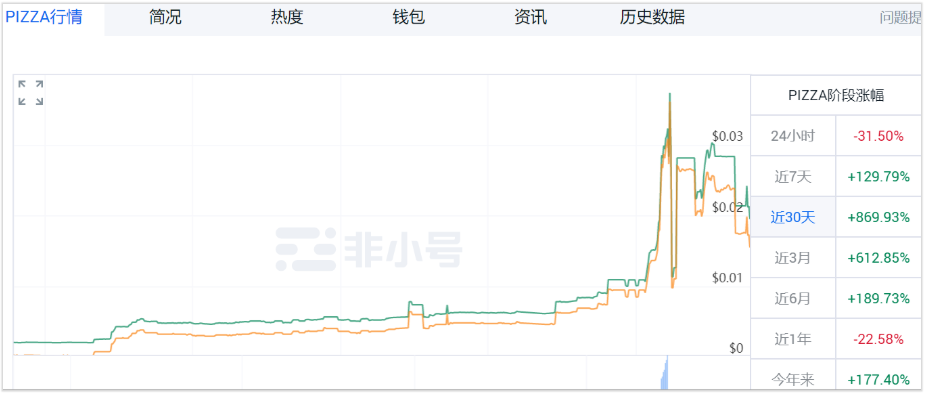Select the 近1年 period row
This screenshot has height=393, width=925.
[836, 339]
